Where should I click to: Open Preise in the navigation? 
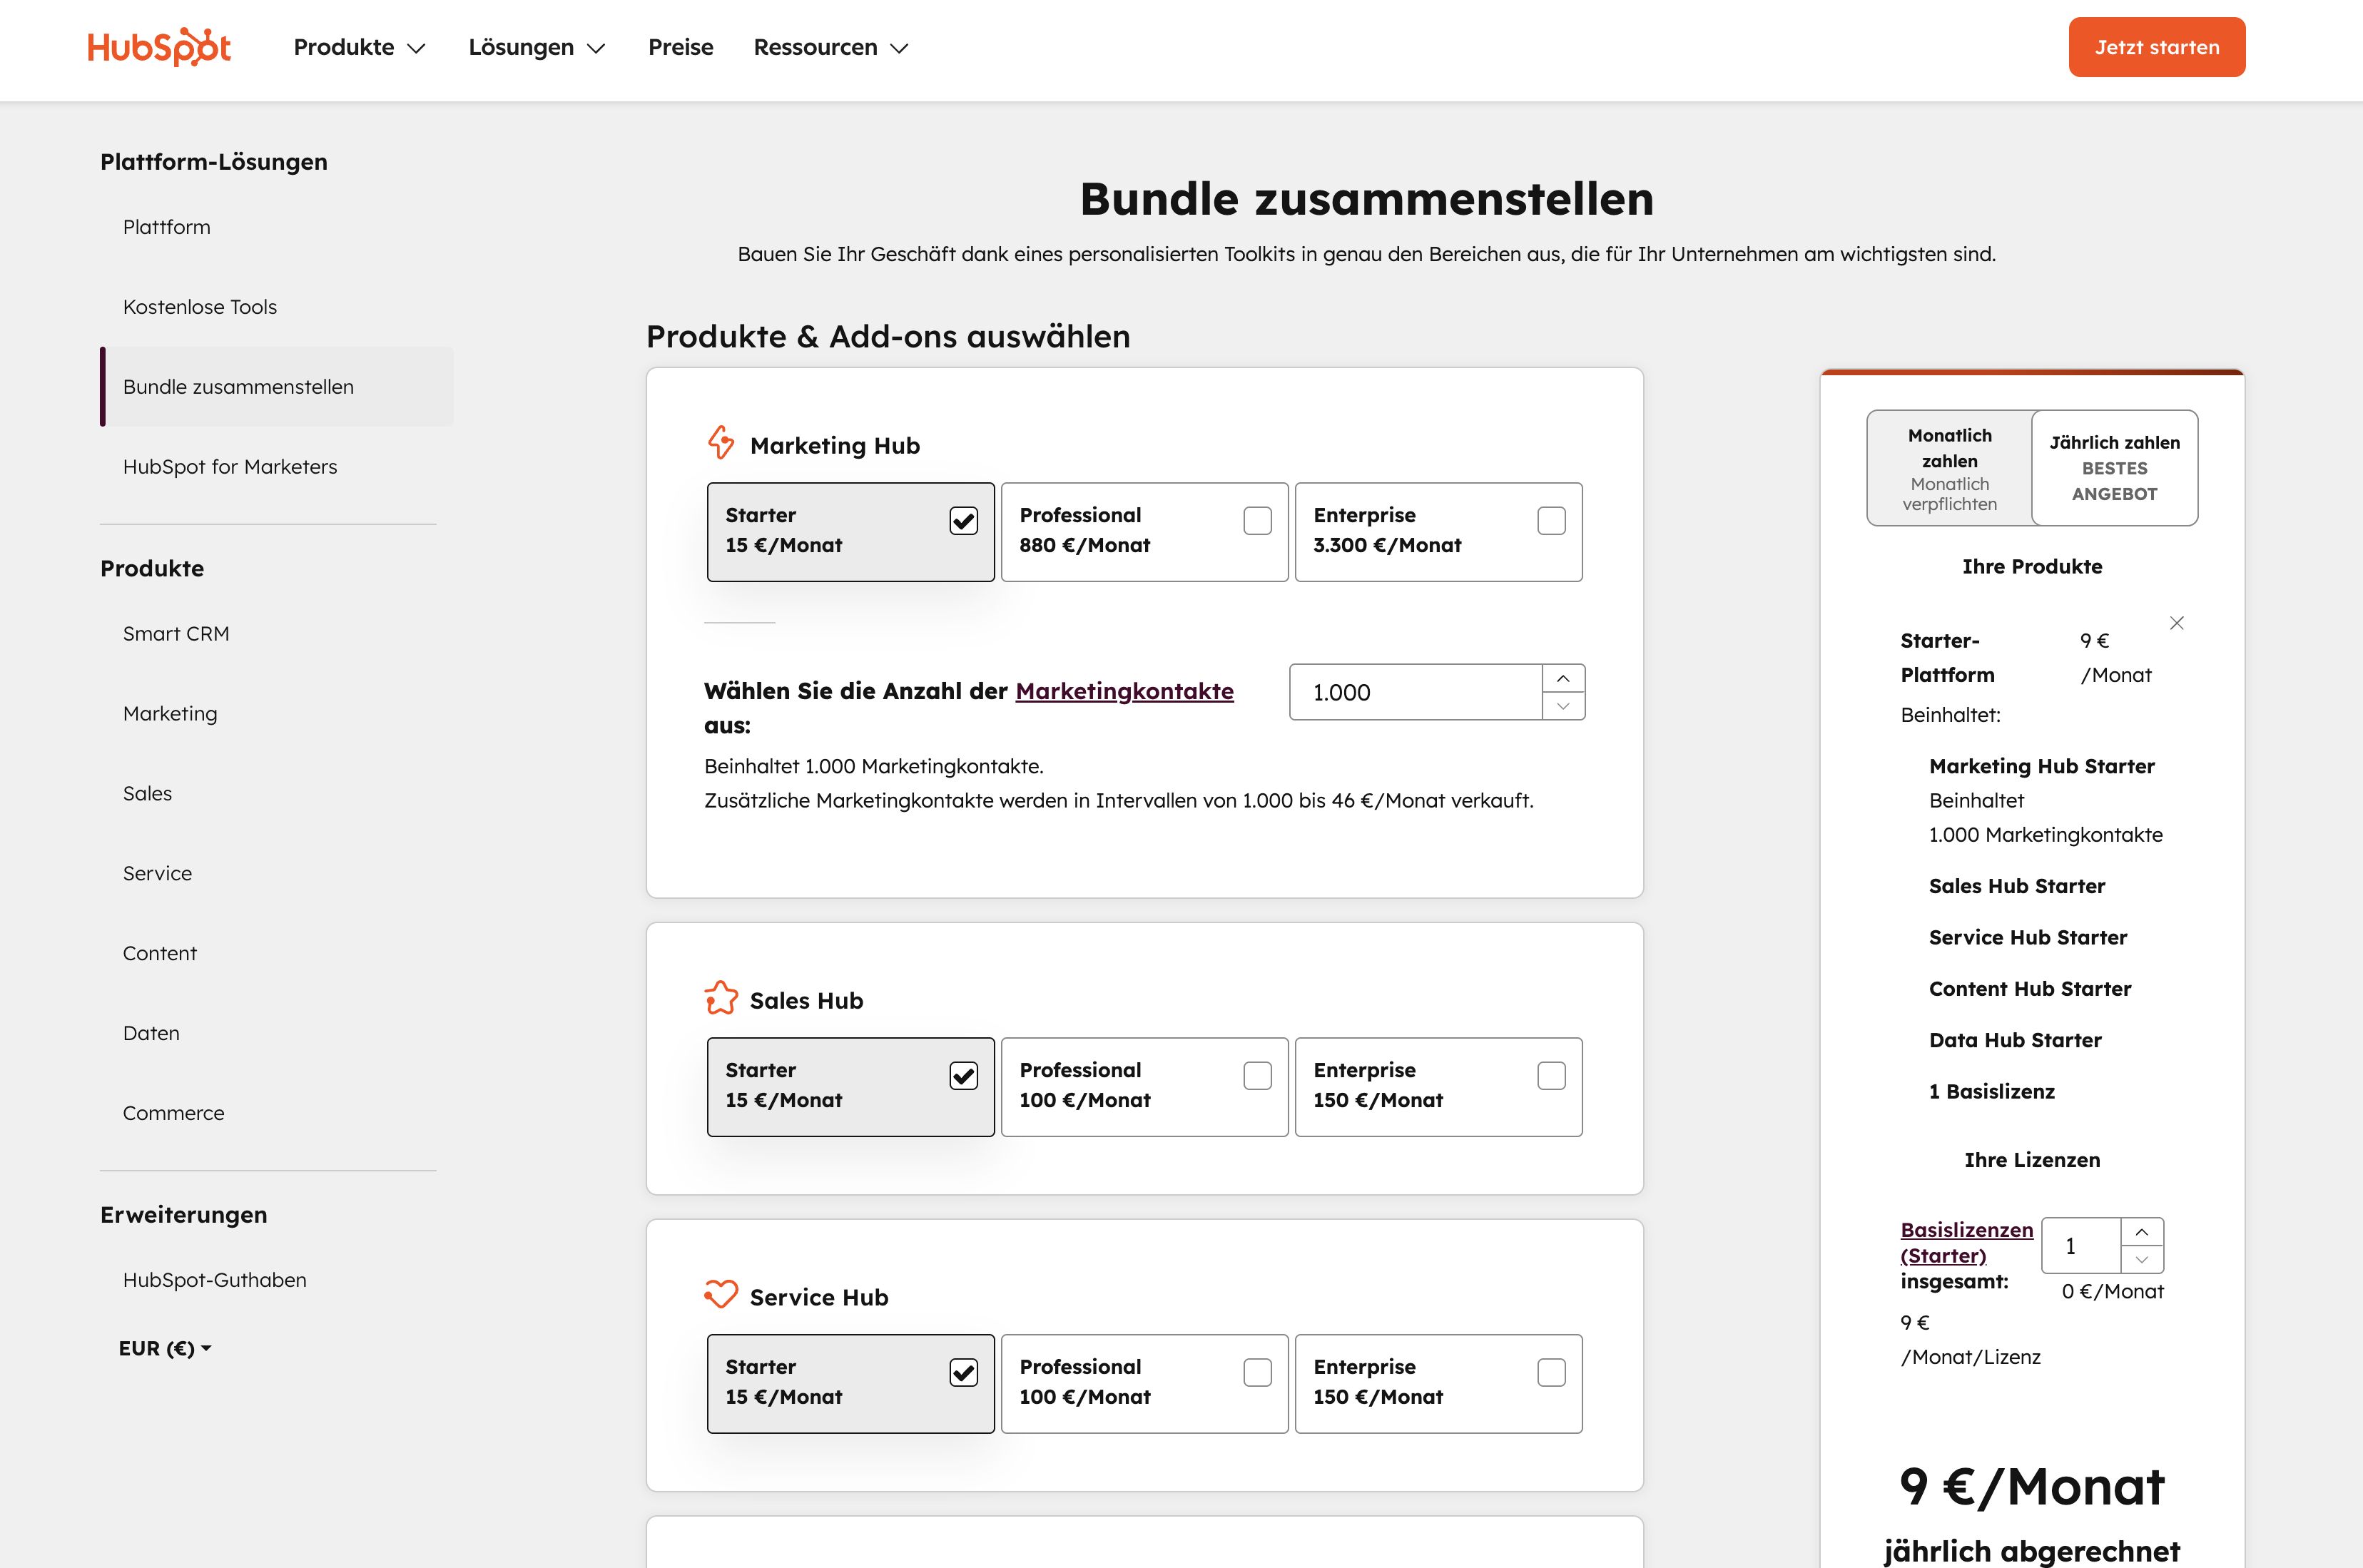tap(680, 47)
